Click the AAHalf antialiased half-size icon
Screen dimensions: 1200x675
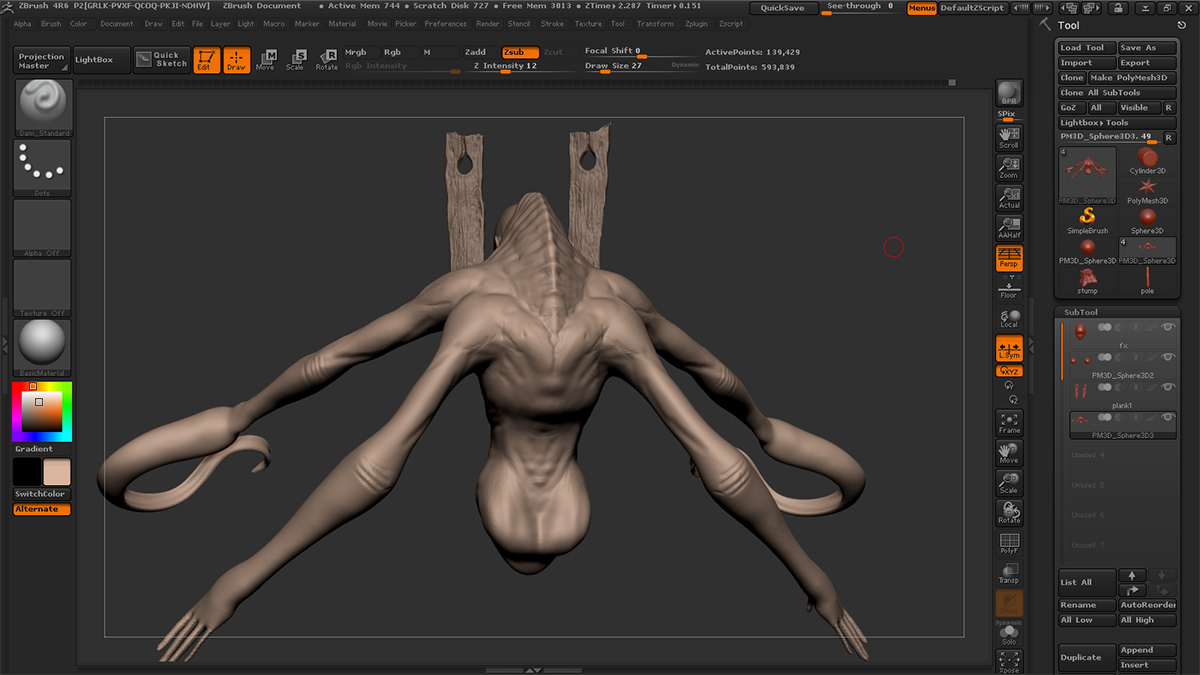point(1009,228)
